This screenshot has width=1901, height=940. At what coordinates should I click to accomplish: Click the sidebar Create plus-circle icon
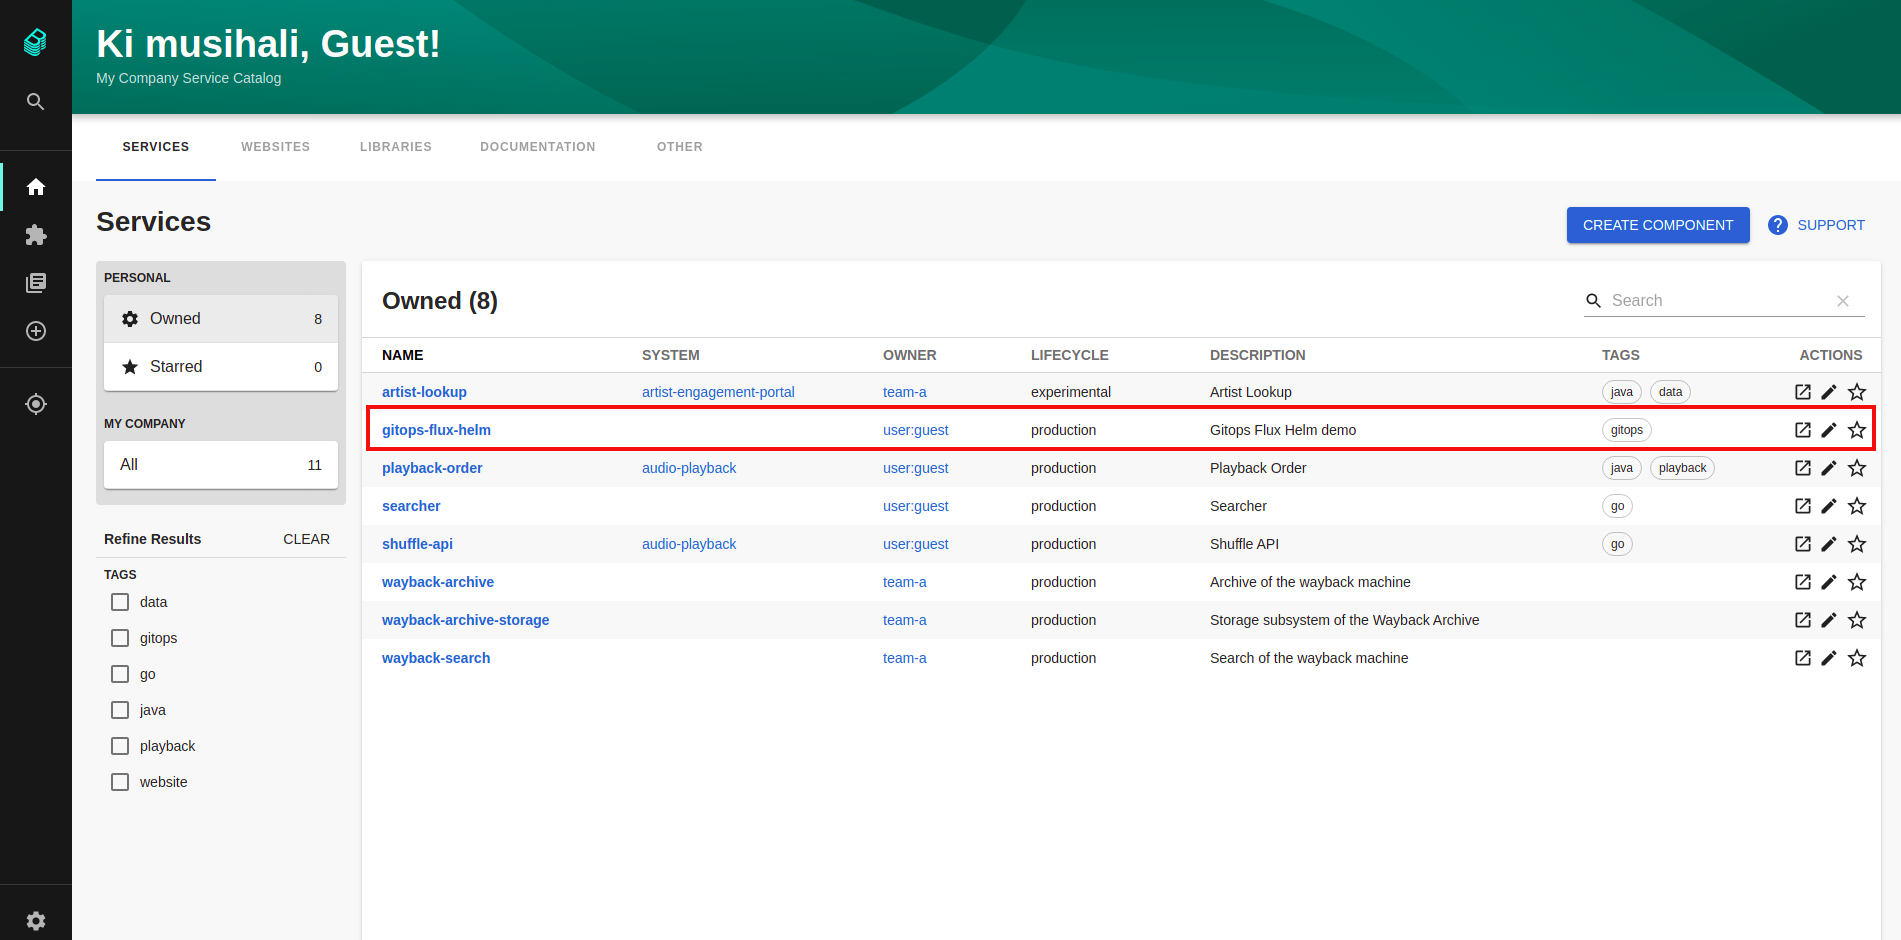tap(36, 331)
